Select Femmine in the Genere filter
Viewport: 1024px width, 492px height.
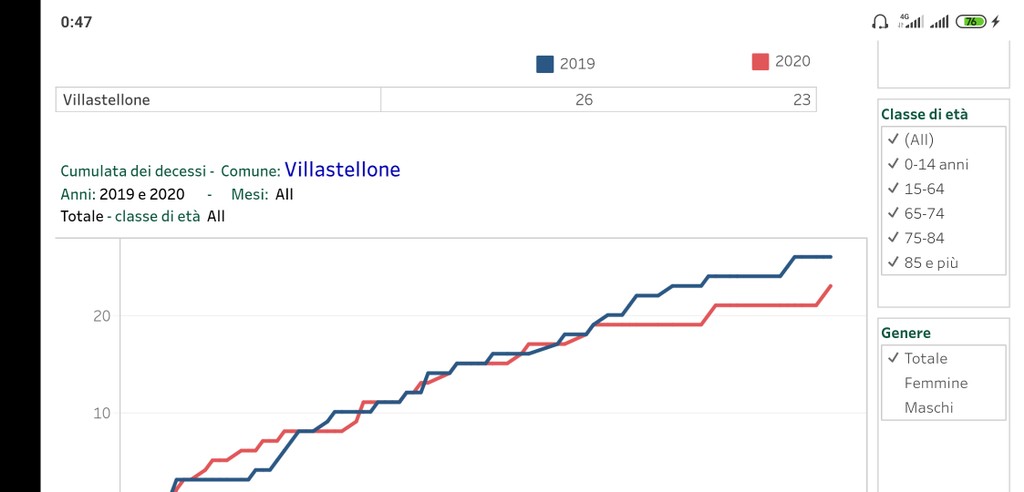click(935, 383)
